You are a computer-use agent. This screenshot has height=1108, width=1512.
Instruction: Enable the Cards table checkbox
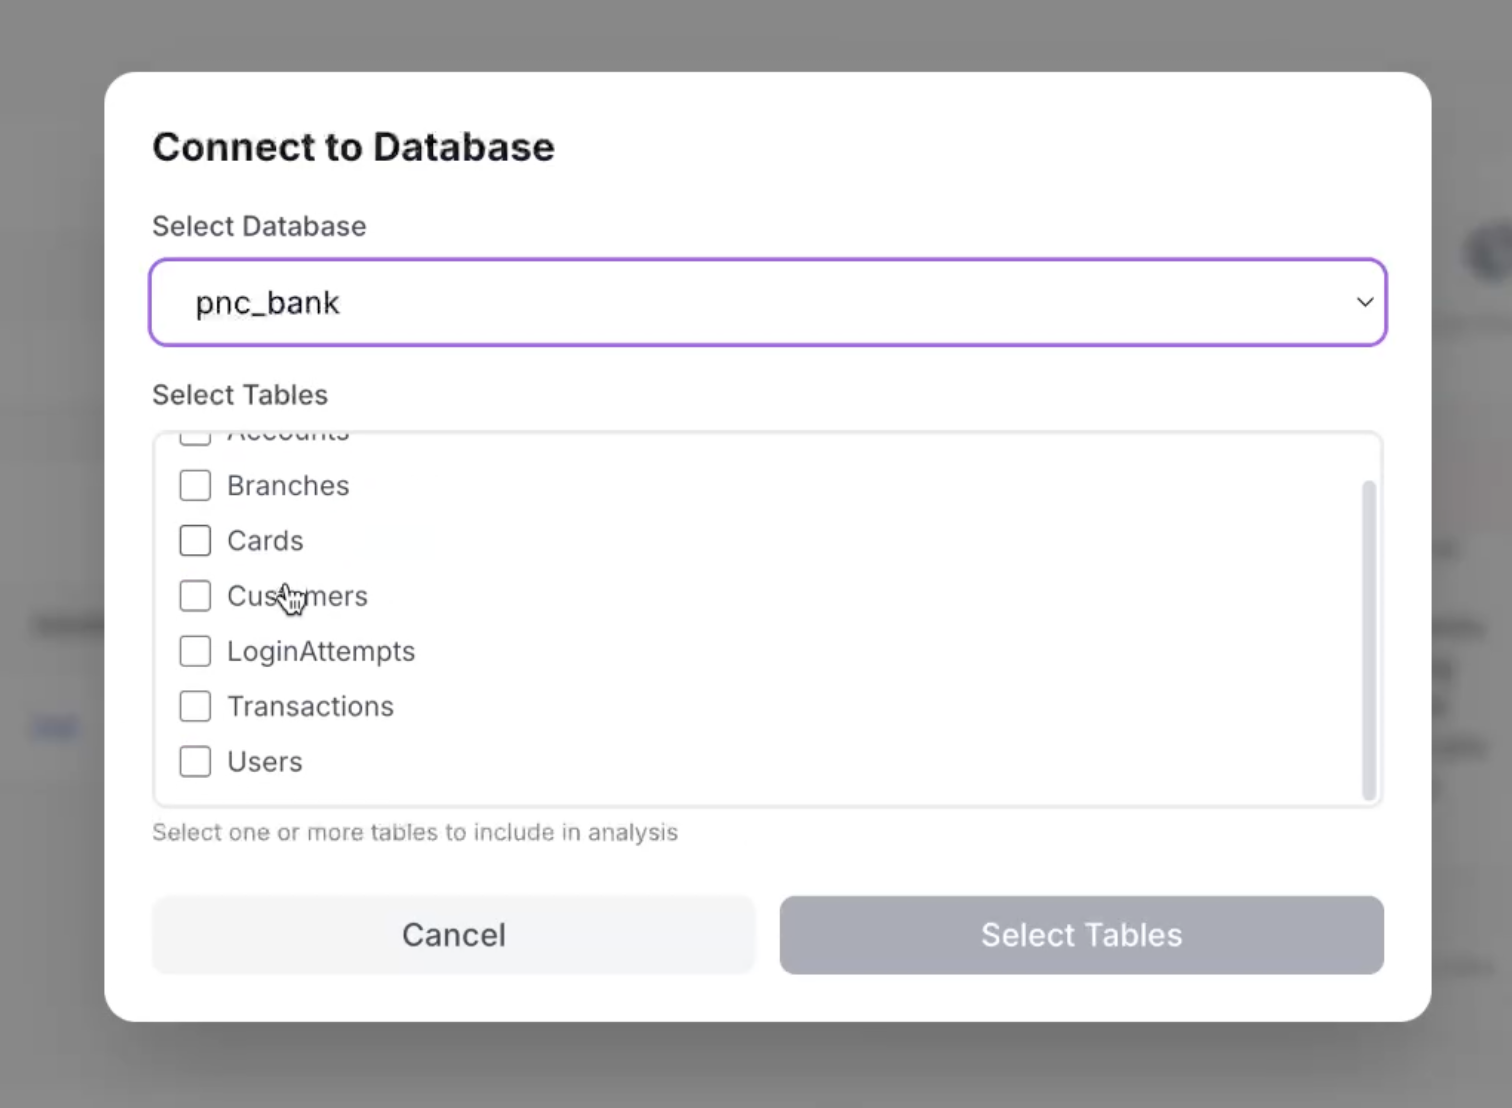[x=195, y=541]
